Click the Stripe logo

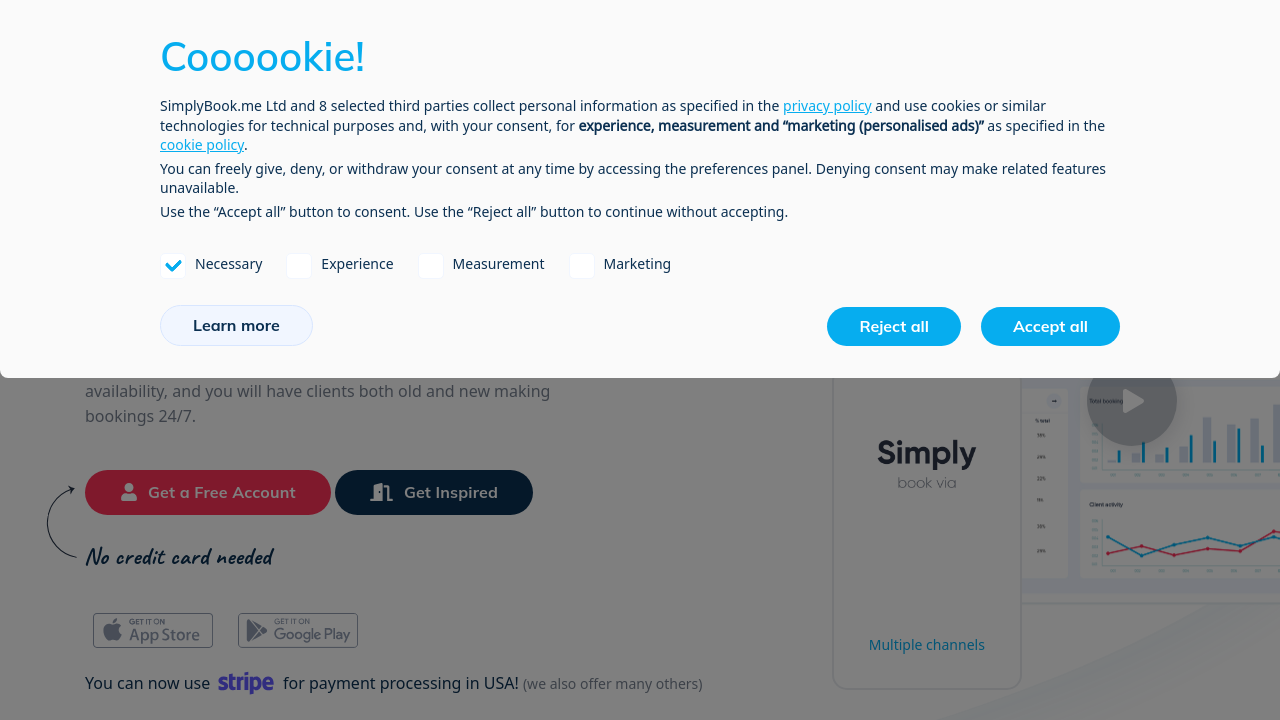(246, 683)
